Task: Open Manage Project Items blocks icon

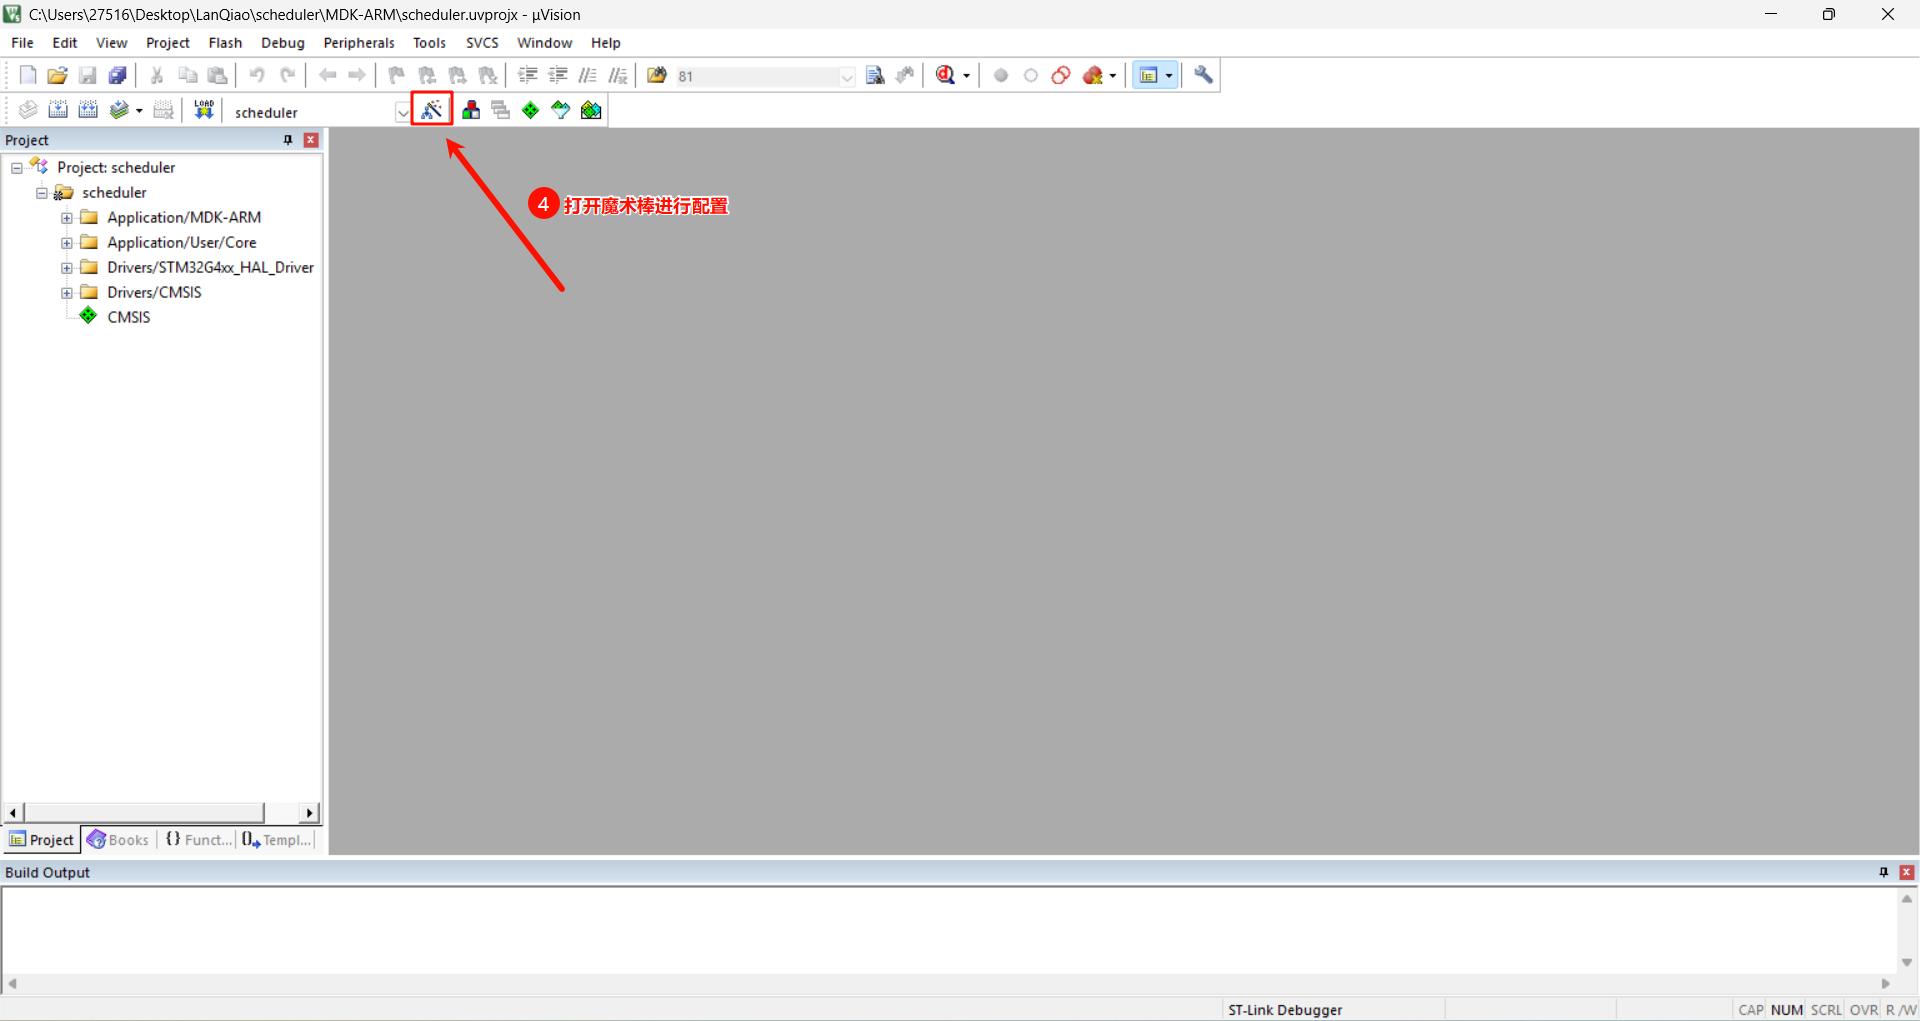Action: pyautogui.click(x=471, y=110)
